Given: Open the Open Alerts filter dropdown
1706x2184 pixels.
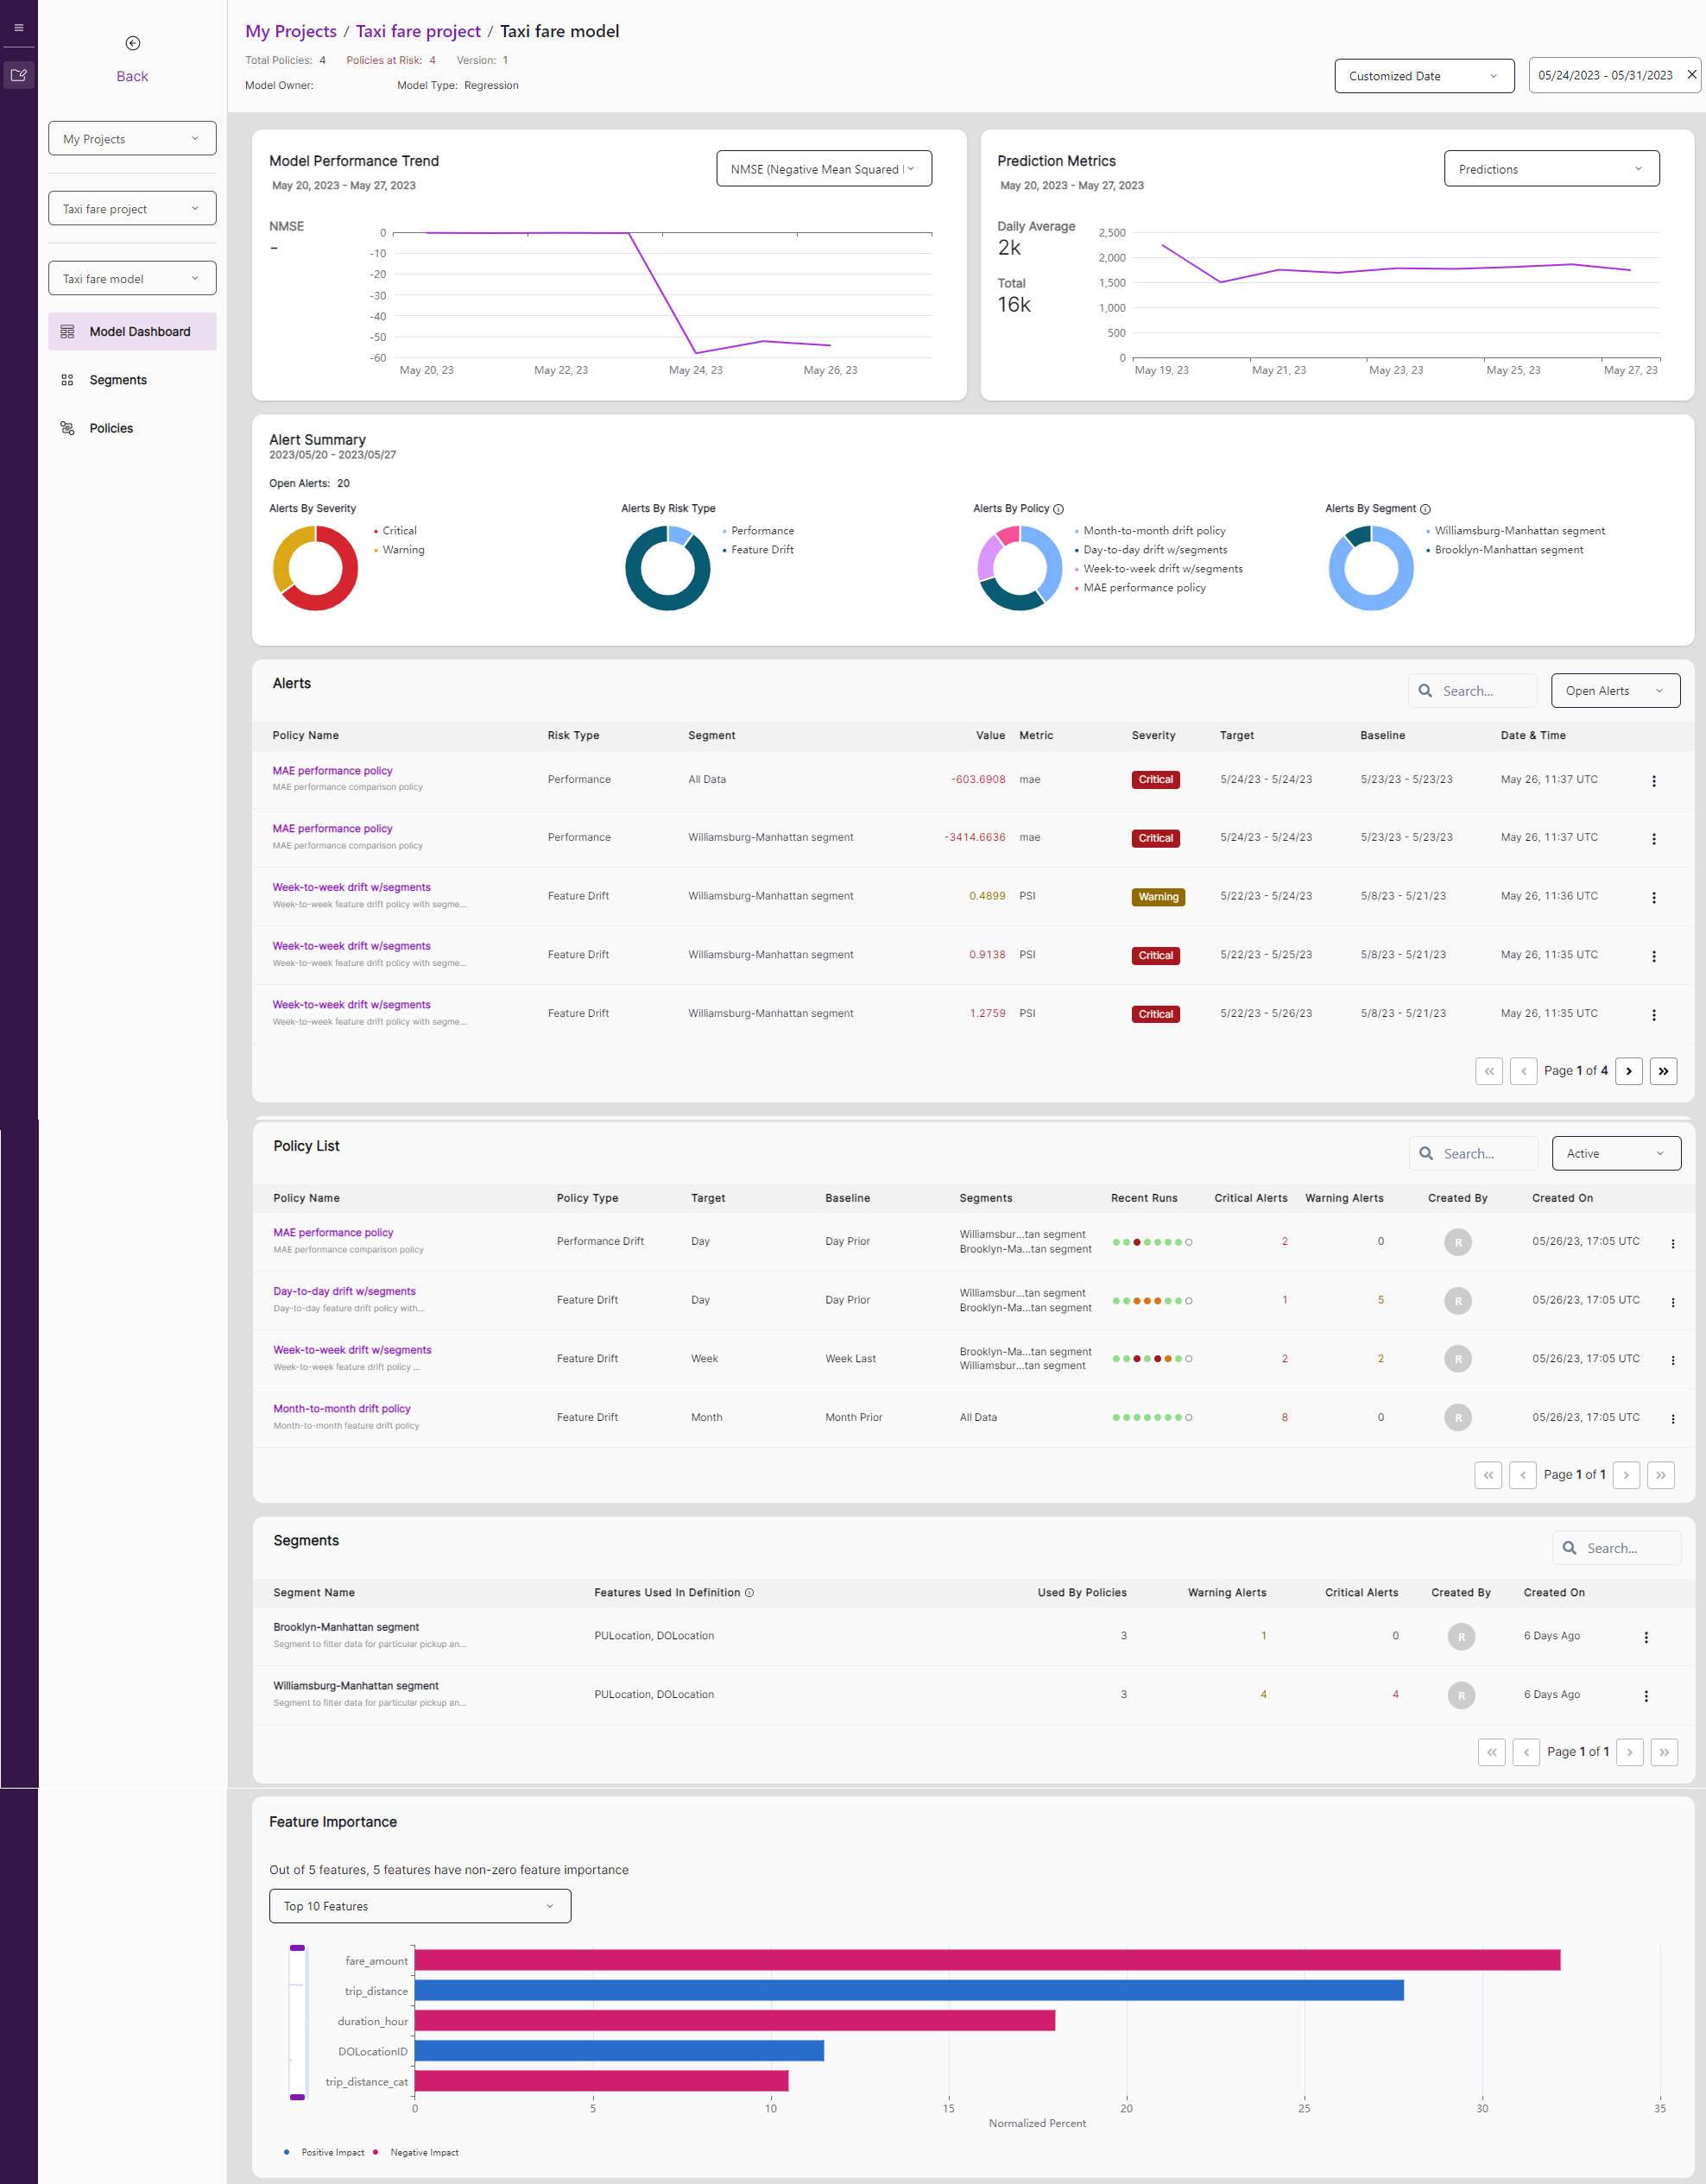Looking at the screenshot, I should point(1615,691).
